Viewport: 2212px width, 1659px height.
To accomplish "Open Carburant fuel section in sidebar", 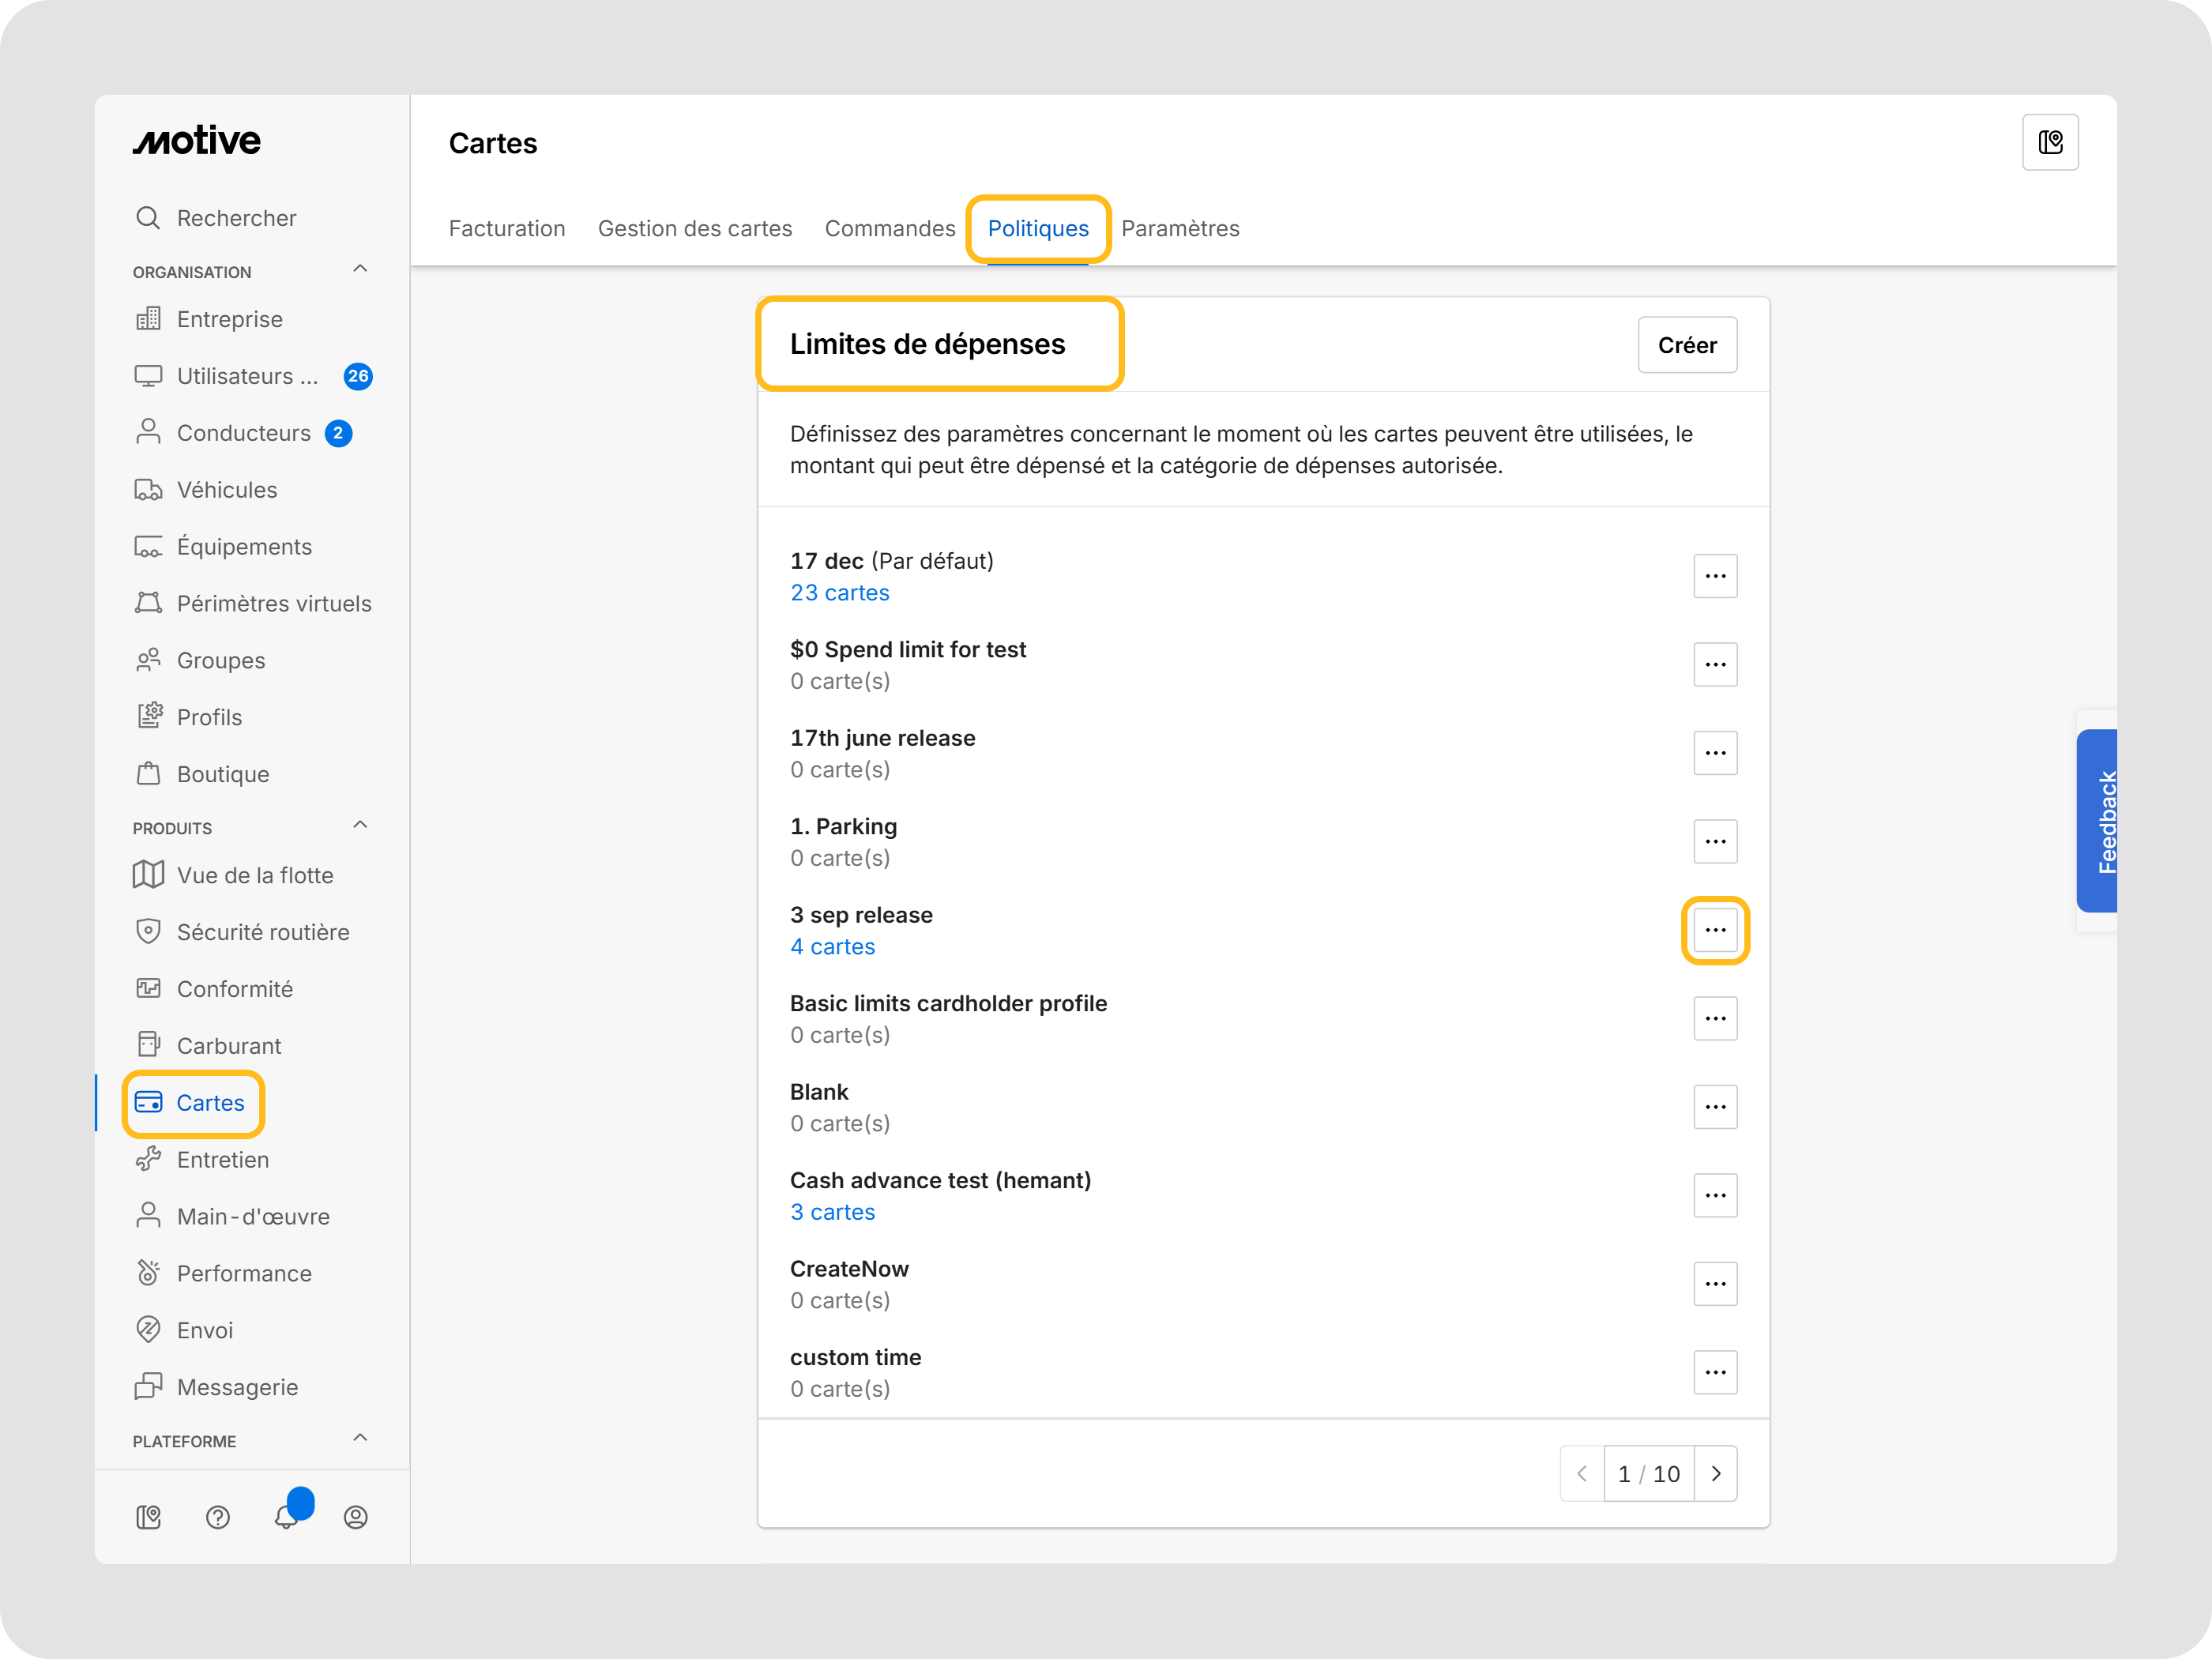I will pyautogui.click(x=229, y=1045).
